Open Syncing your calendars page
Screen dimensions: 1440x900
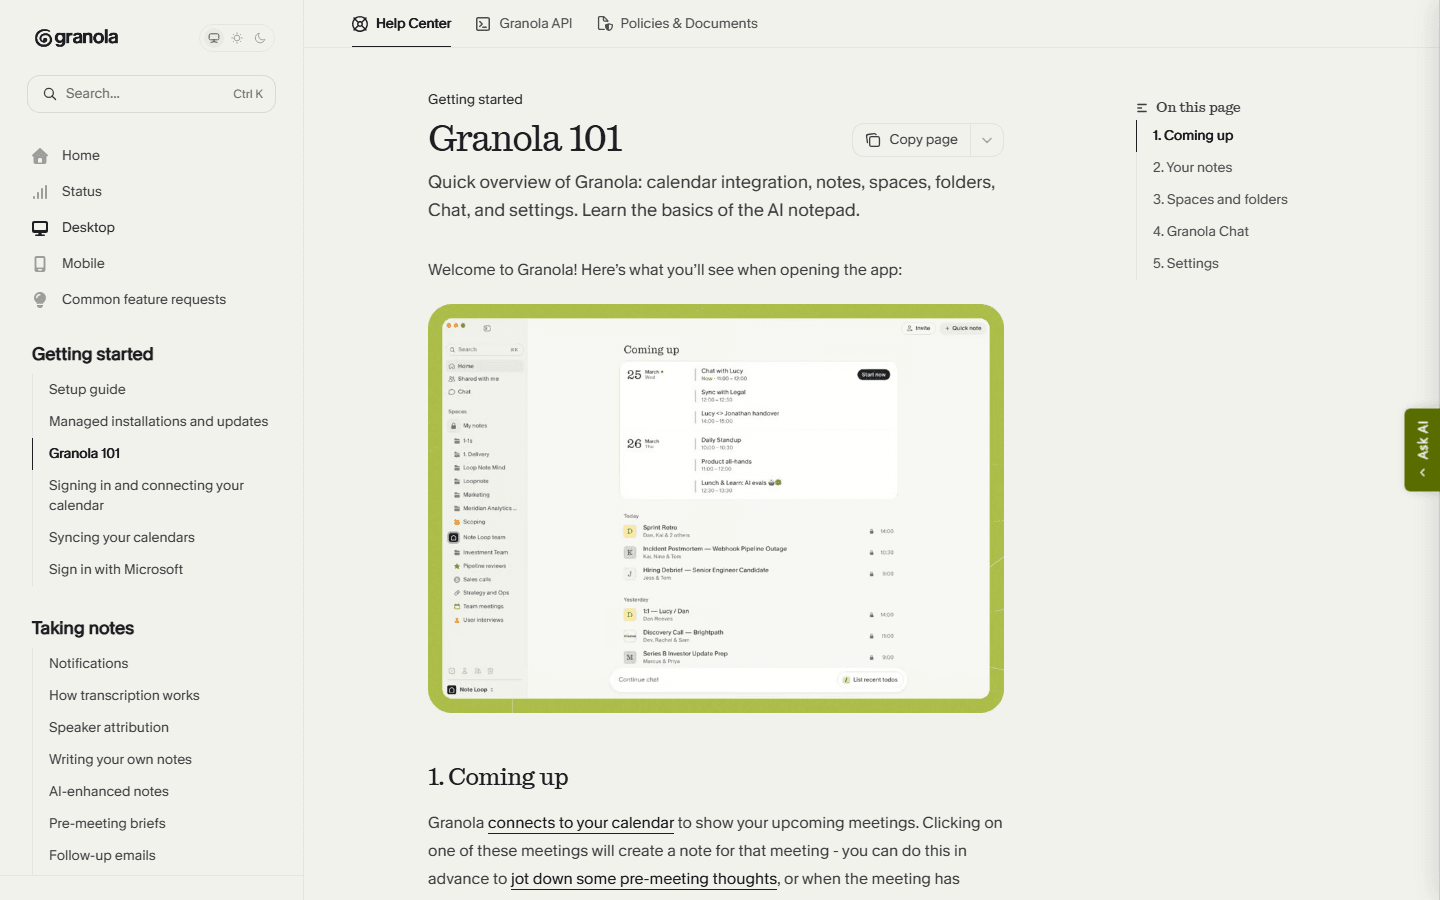[x=121, y=538]
